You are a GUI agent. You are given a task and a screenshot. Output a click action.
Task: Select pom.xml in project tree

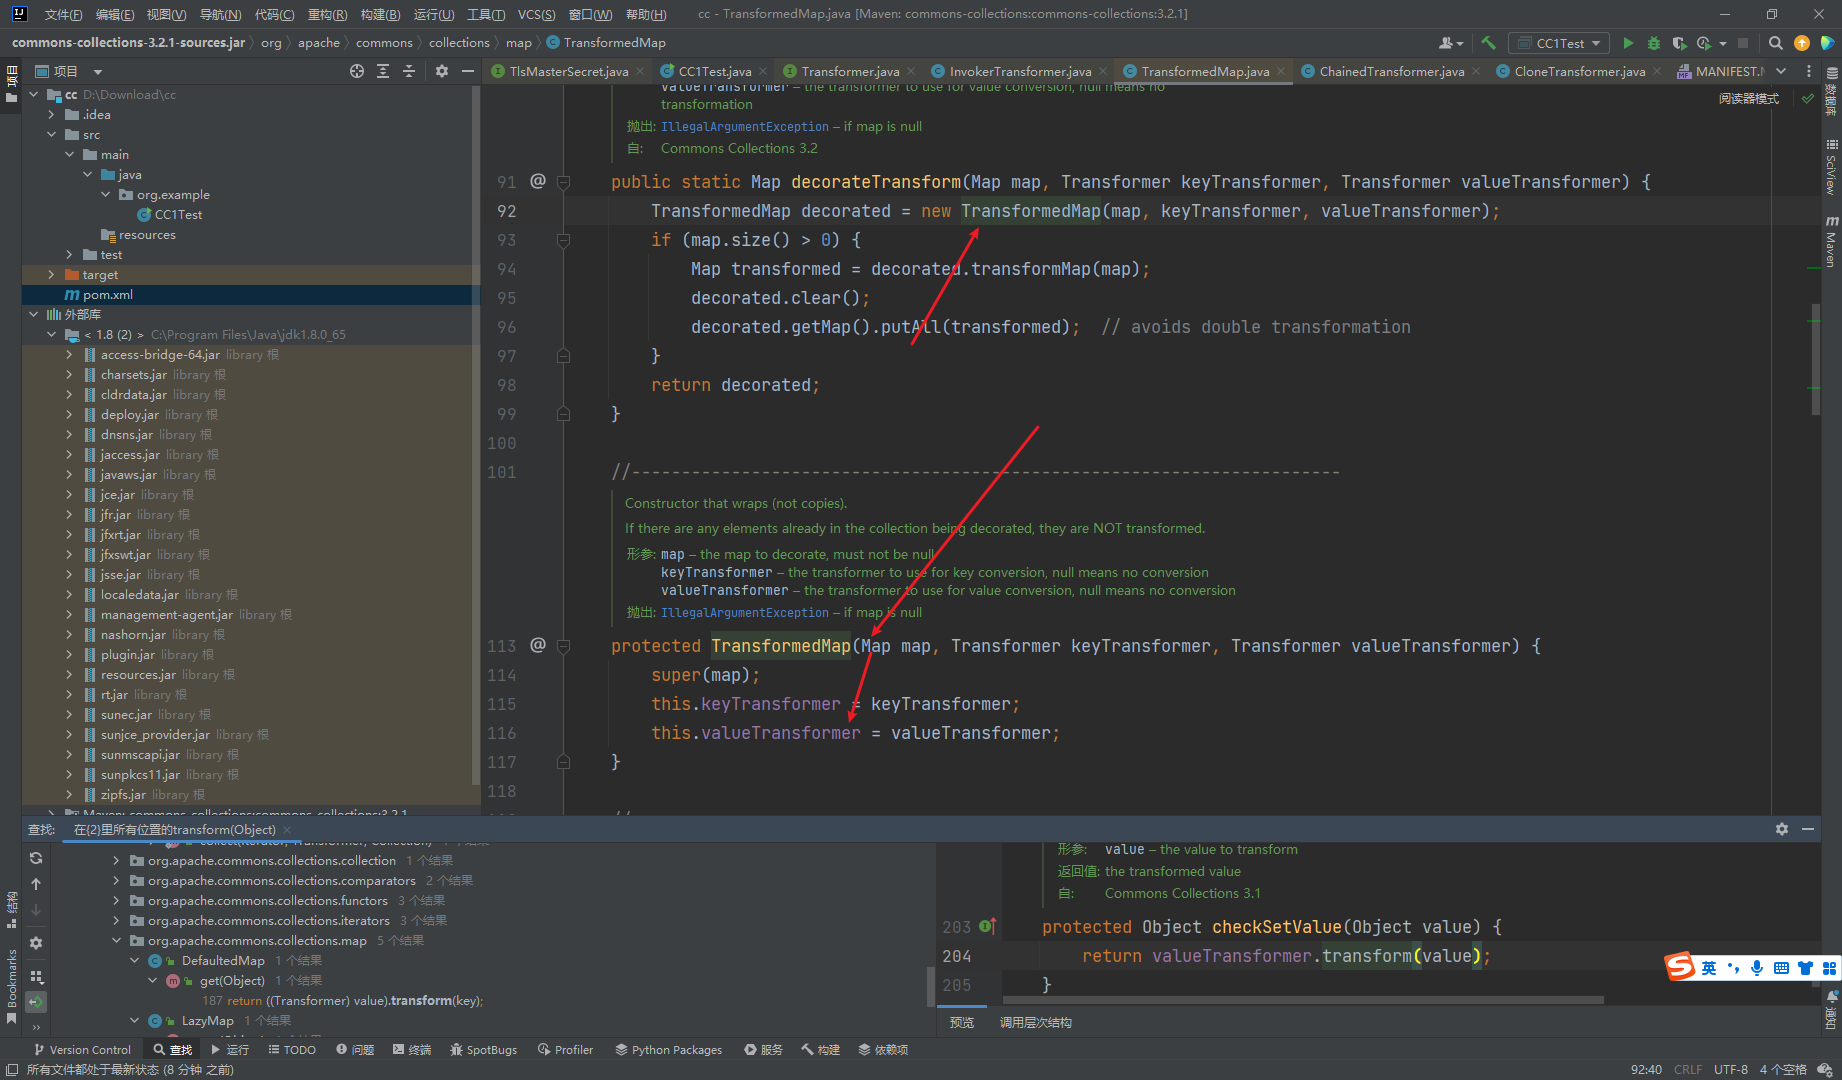coord(250,294)
